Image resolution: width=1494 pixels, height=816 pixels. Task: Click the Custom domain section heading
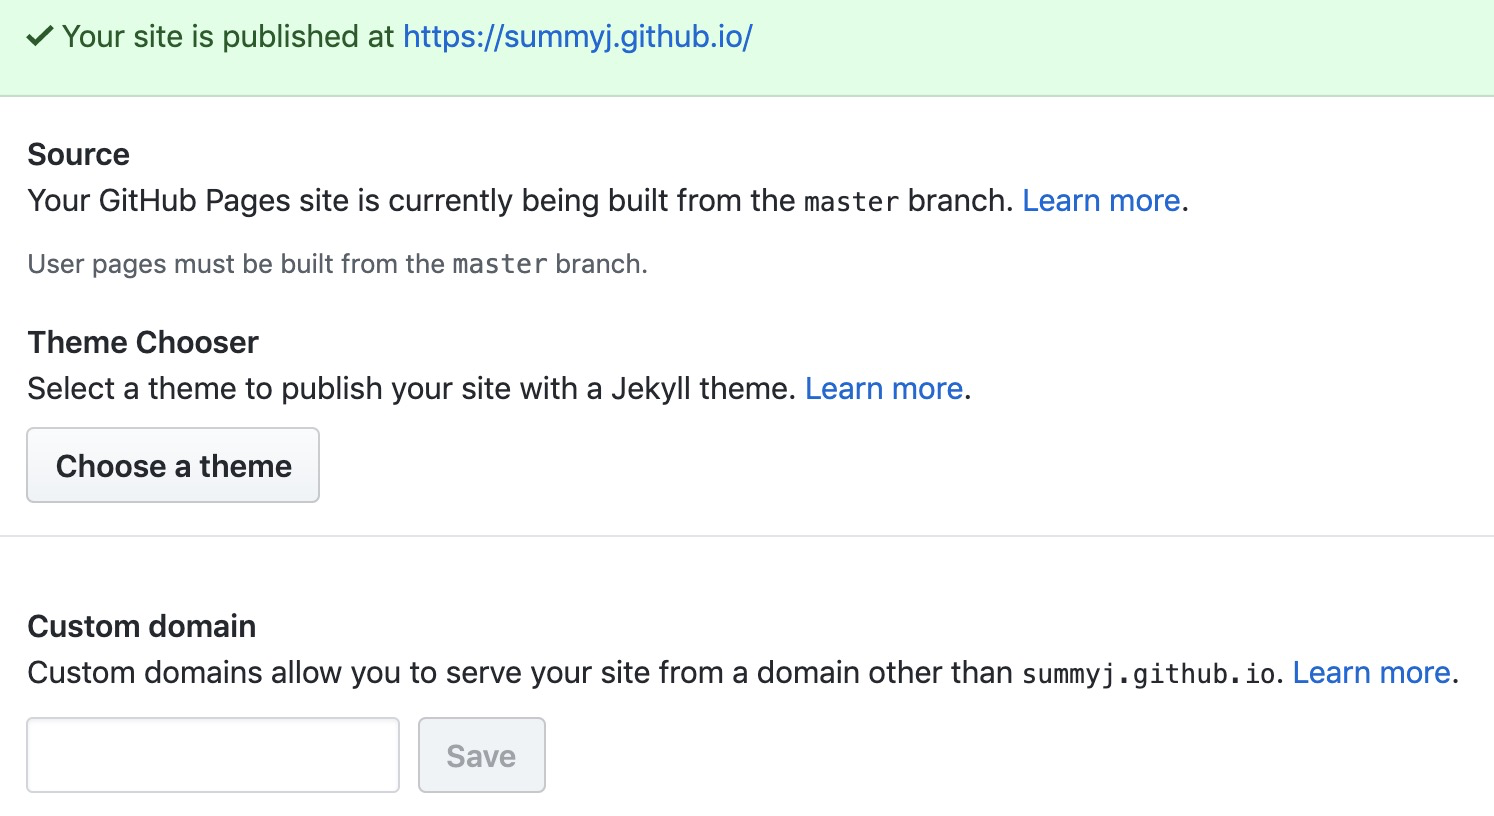[x=142, y=627]
